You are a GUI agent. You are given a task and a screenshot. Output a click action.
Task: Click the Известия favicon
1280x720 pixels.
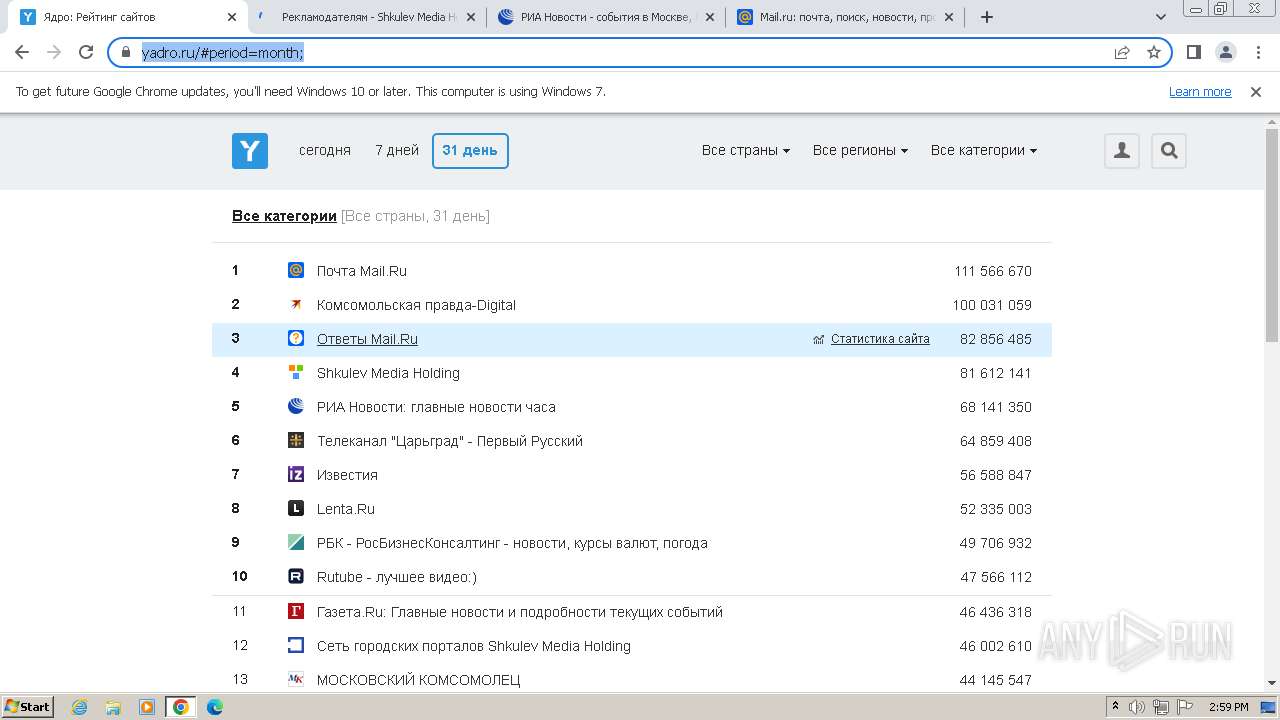(x=296, y=474)
